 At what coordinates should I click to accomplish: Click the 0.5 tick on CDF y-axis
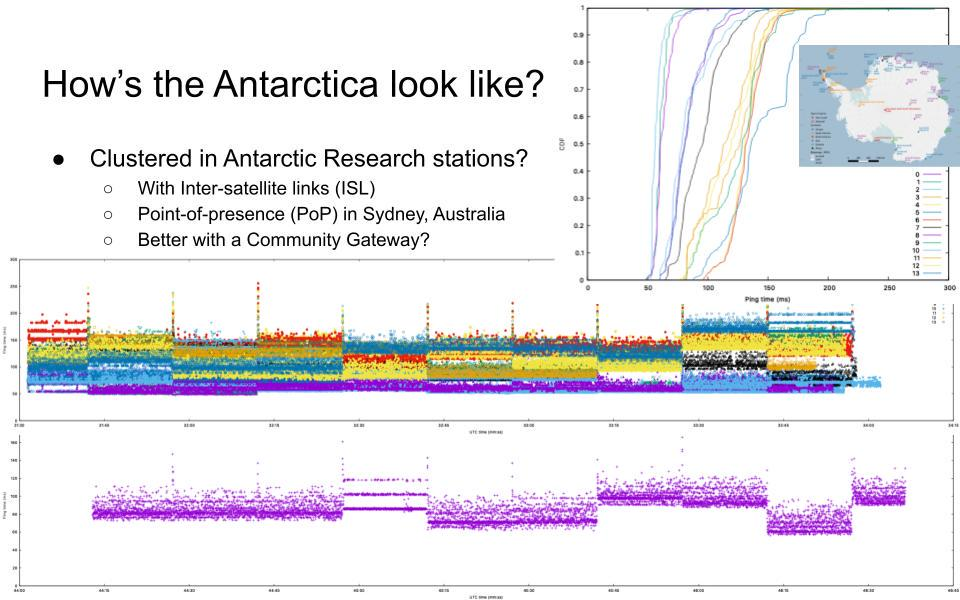tap(577, 143)
